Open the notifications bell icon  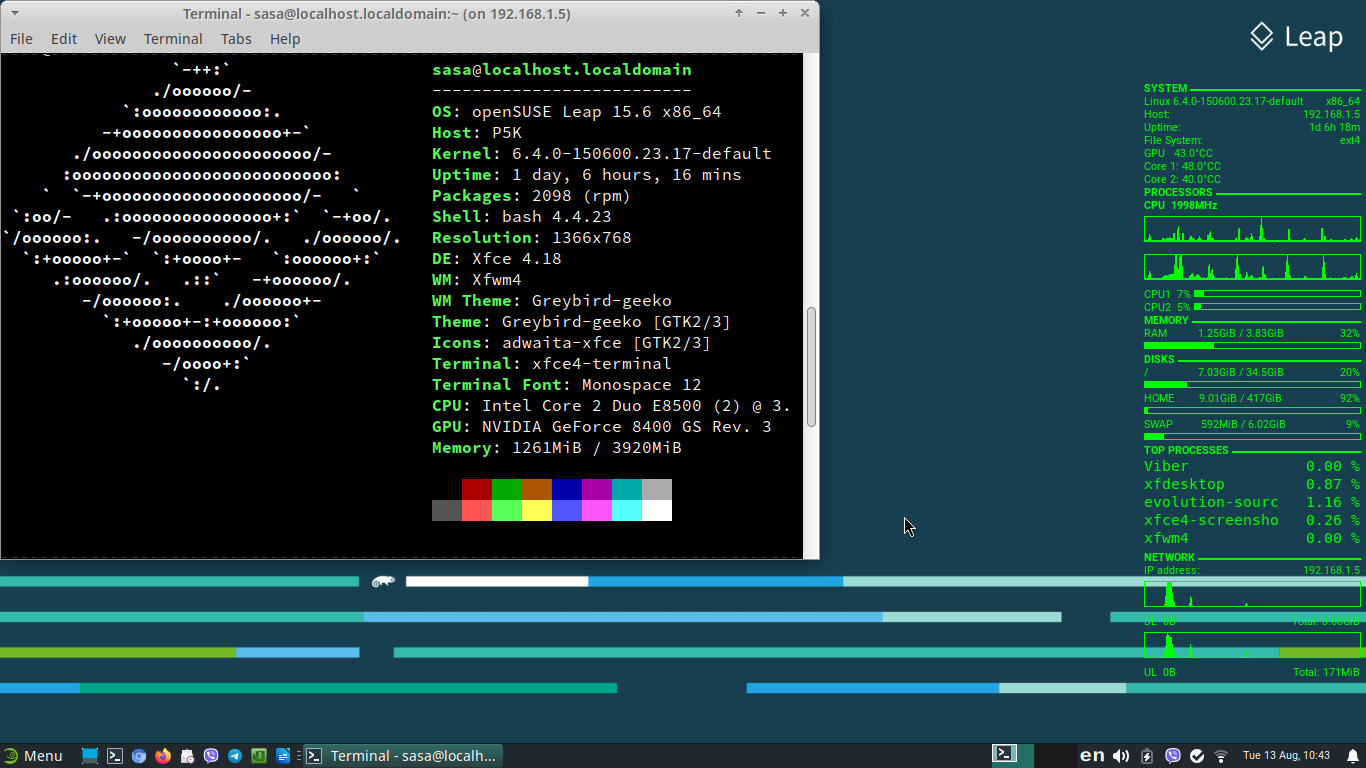click(1353, 756)
